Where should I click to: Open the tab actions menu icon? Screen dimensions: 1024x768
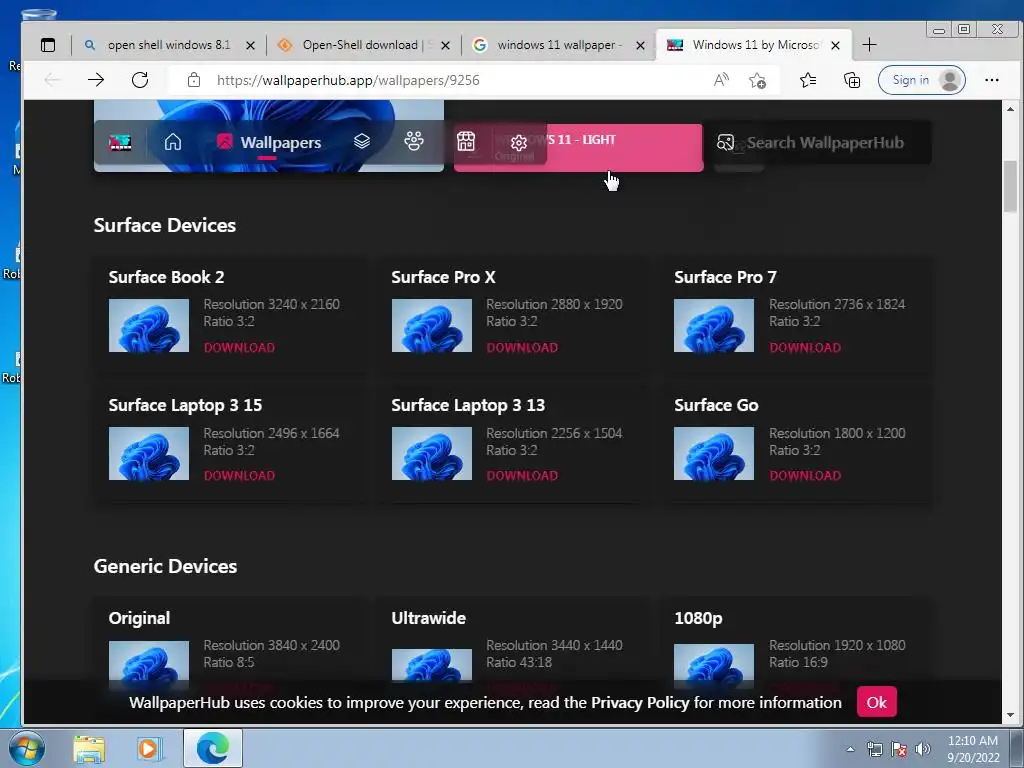tap(48, 45)
